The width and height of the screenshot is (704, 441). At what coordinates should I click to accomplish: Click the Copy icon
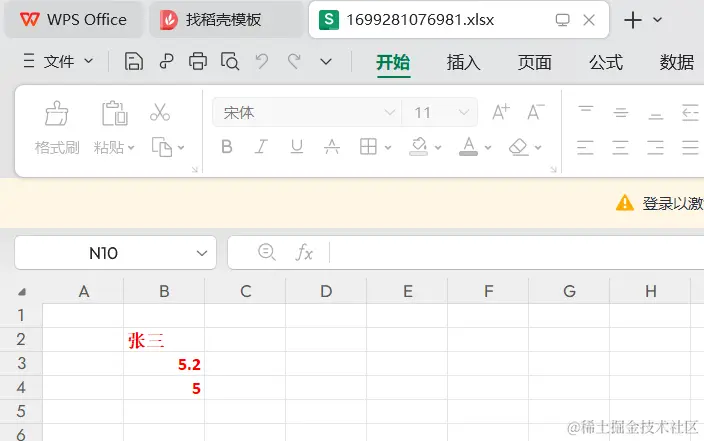point(162,147)
